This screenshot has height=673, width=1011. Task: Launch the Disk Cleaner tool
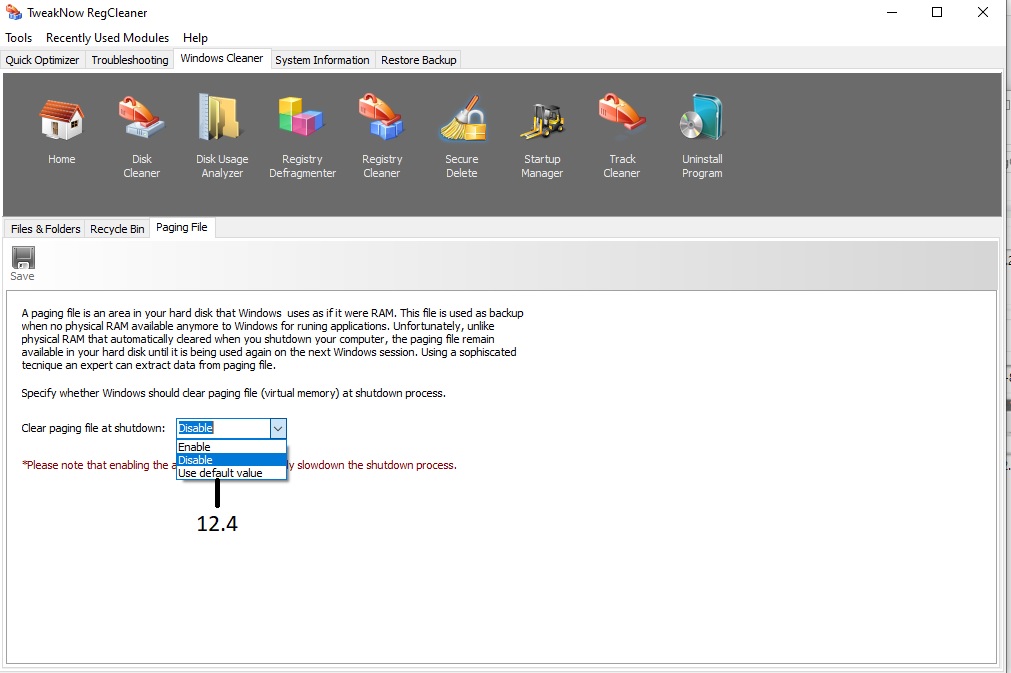[x=141, y=118]
